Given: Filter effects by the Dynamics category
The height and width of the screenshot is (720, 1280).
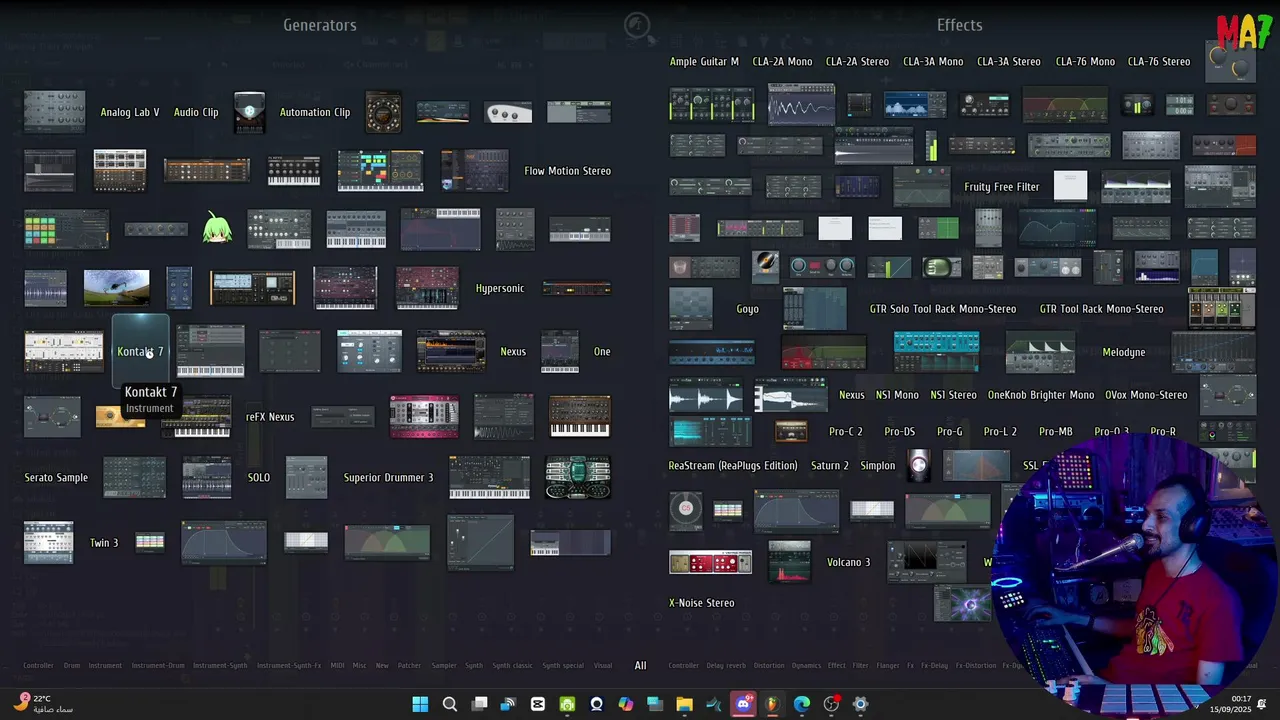Looking at the screenshot, I should click(x=806, y=666).
